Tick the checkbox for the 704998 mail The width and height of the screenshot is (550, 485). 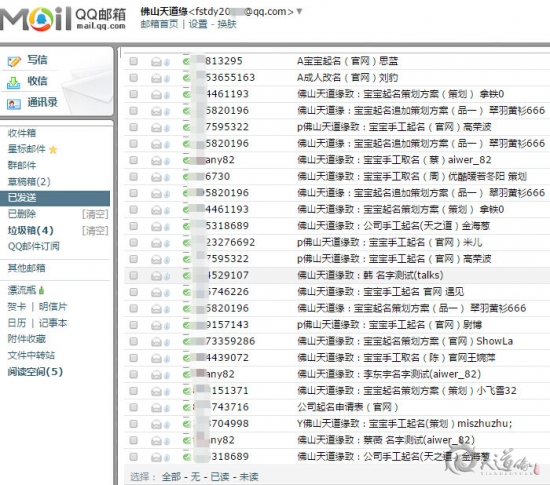coord(133,424)
